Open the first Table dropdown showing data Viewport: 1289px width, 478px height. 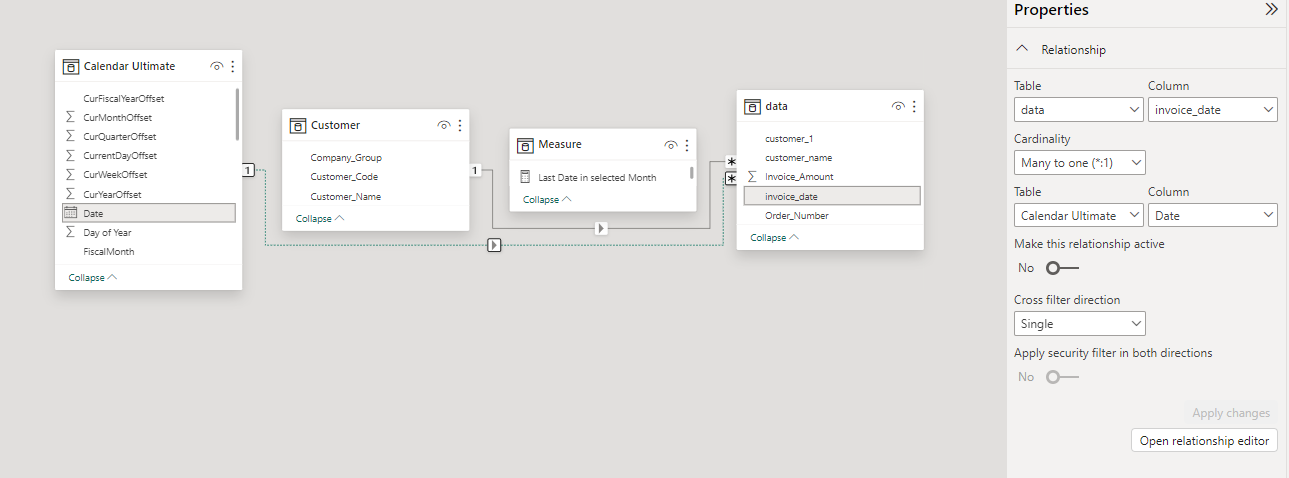coord(1079,110)
